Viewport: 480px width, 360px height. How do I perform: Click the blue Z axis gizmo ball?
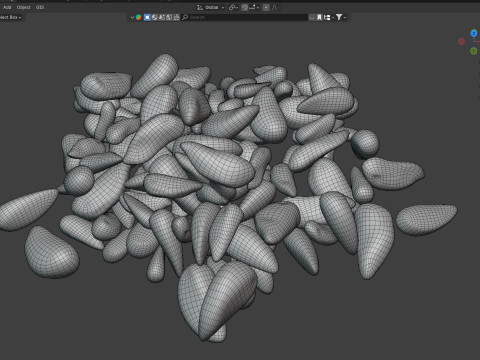click(x=474, y=33)
